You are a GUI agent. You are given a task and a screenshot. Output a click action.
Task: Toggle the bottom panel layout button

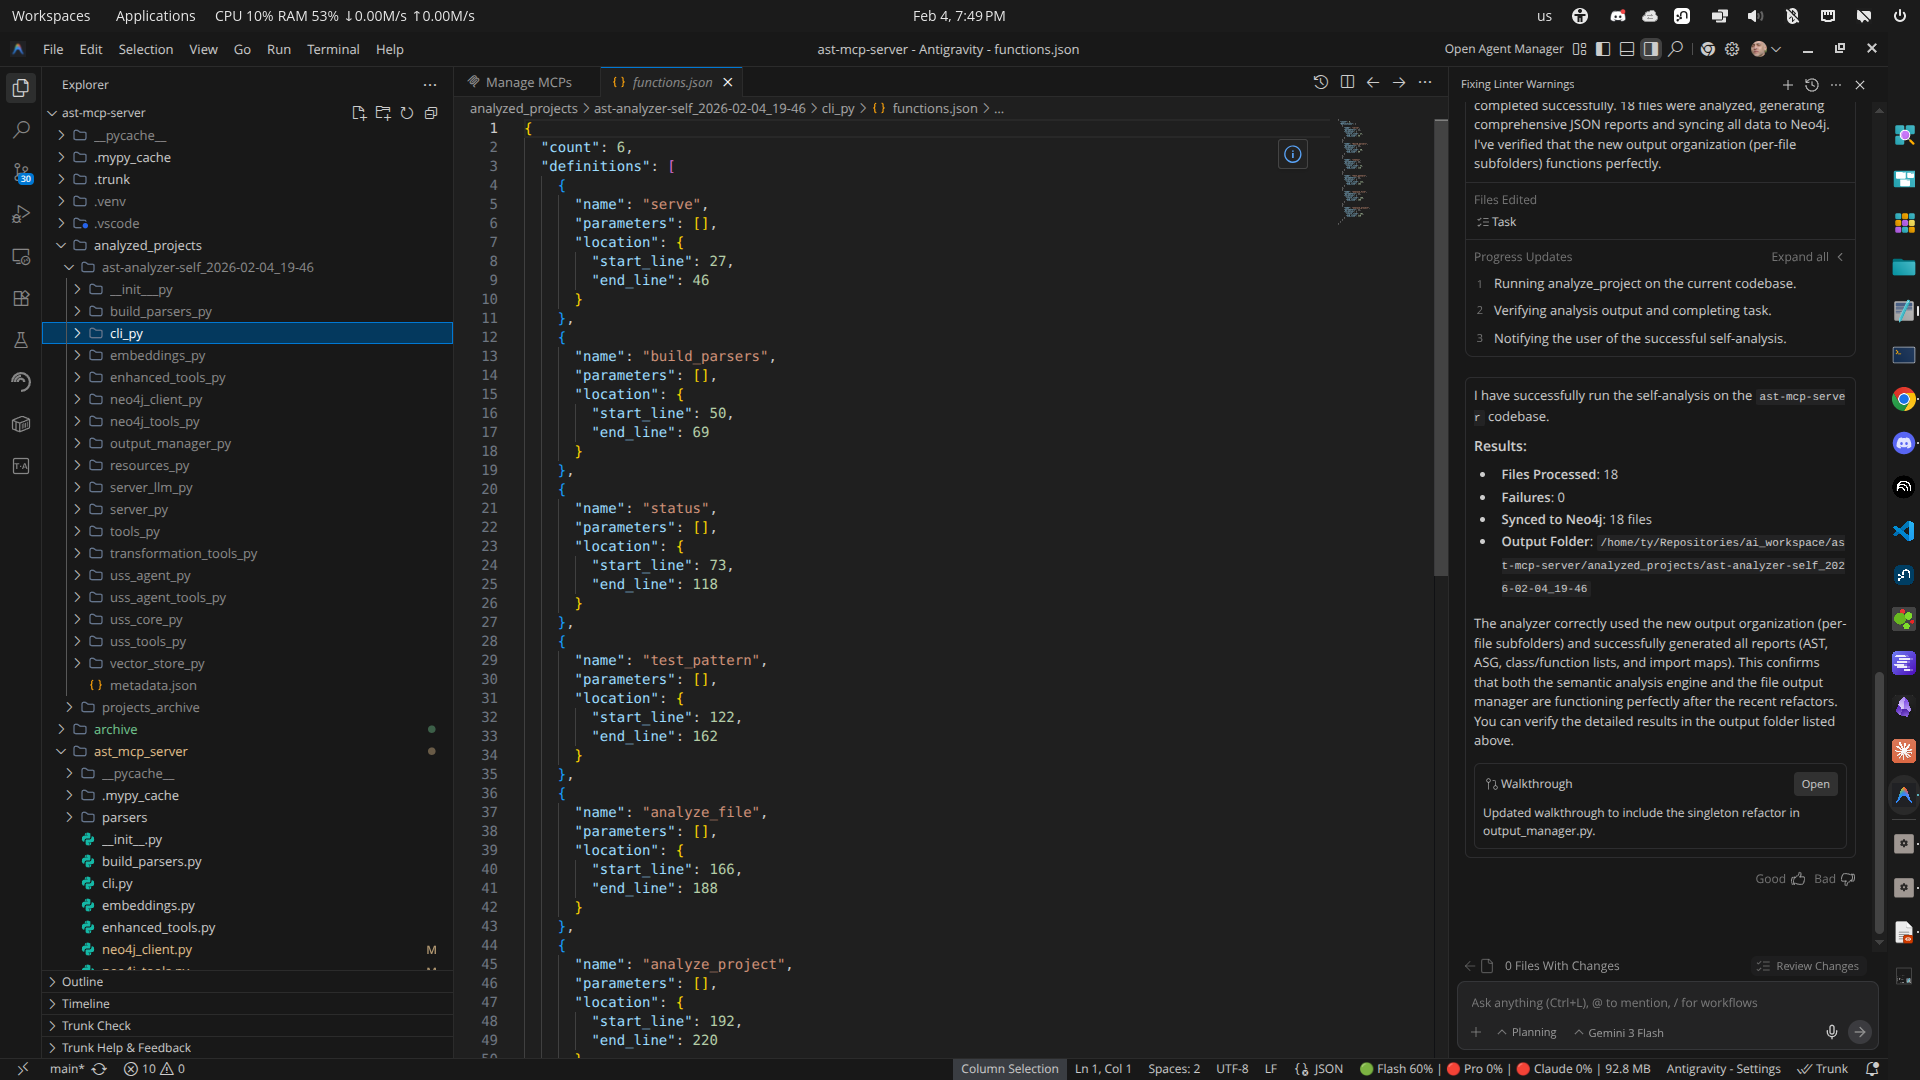(x=1627, y=49)
